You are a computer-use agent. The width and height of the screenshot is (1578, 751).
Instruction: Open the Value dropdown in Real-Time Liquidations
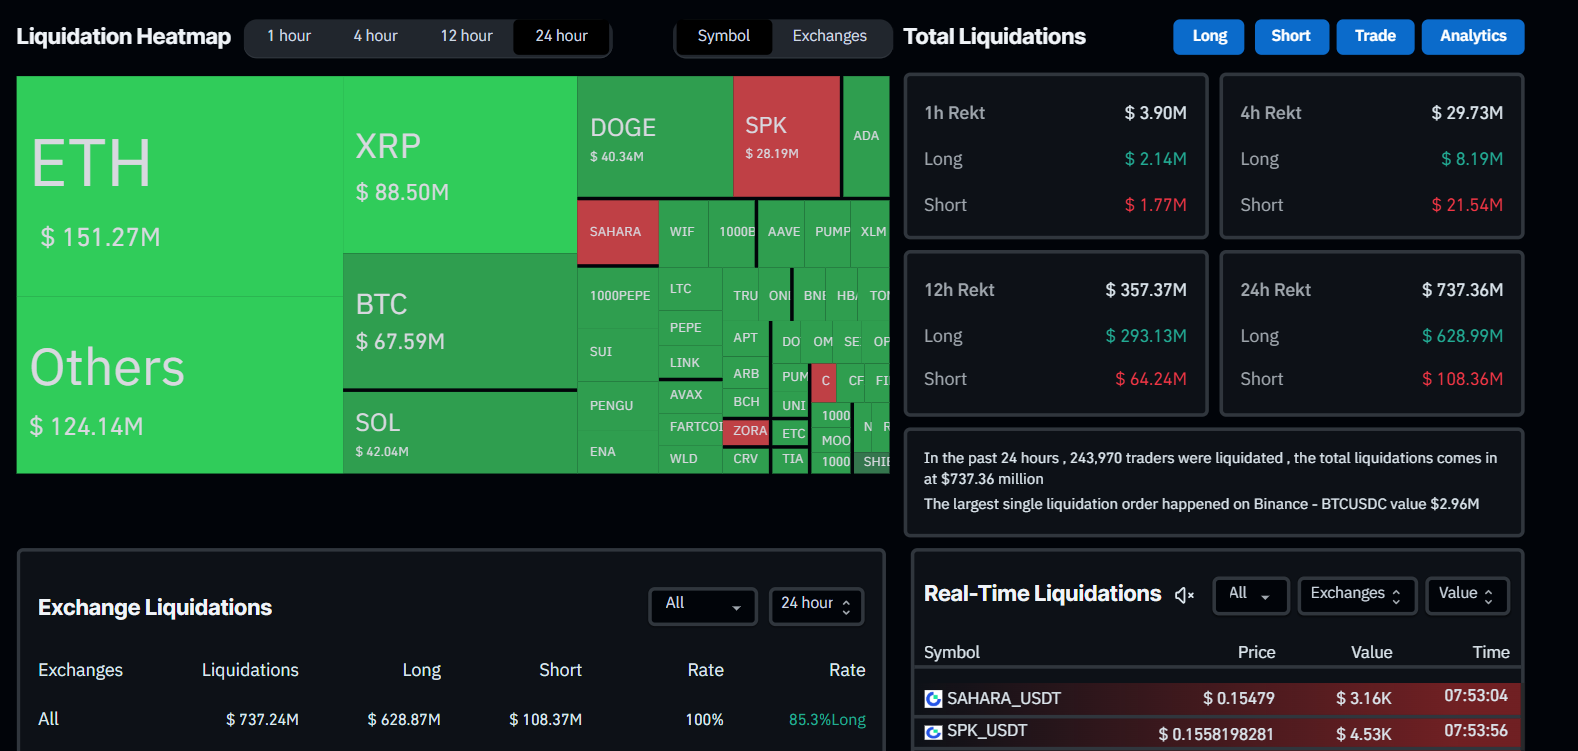[x=1466, y=595]
